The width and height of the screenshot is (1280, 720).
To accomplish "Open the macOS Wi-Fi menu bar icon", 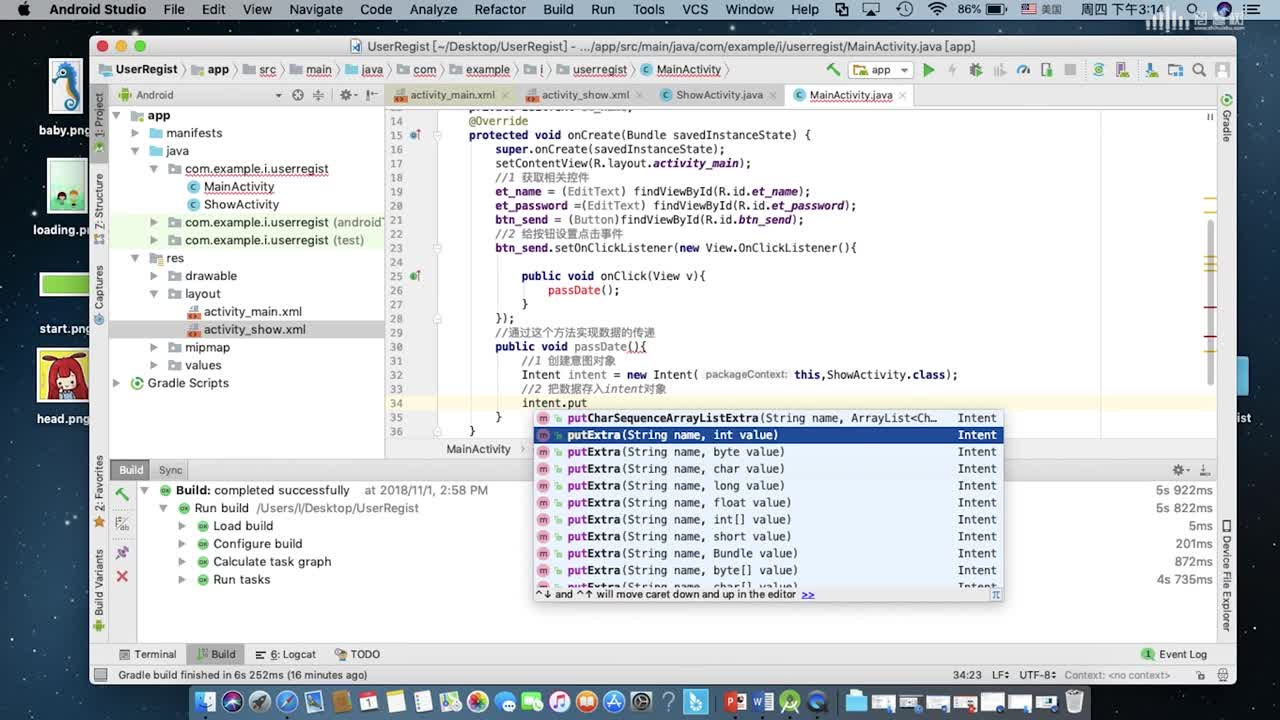I will [937, 9].
